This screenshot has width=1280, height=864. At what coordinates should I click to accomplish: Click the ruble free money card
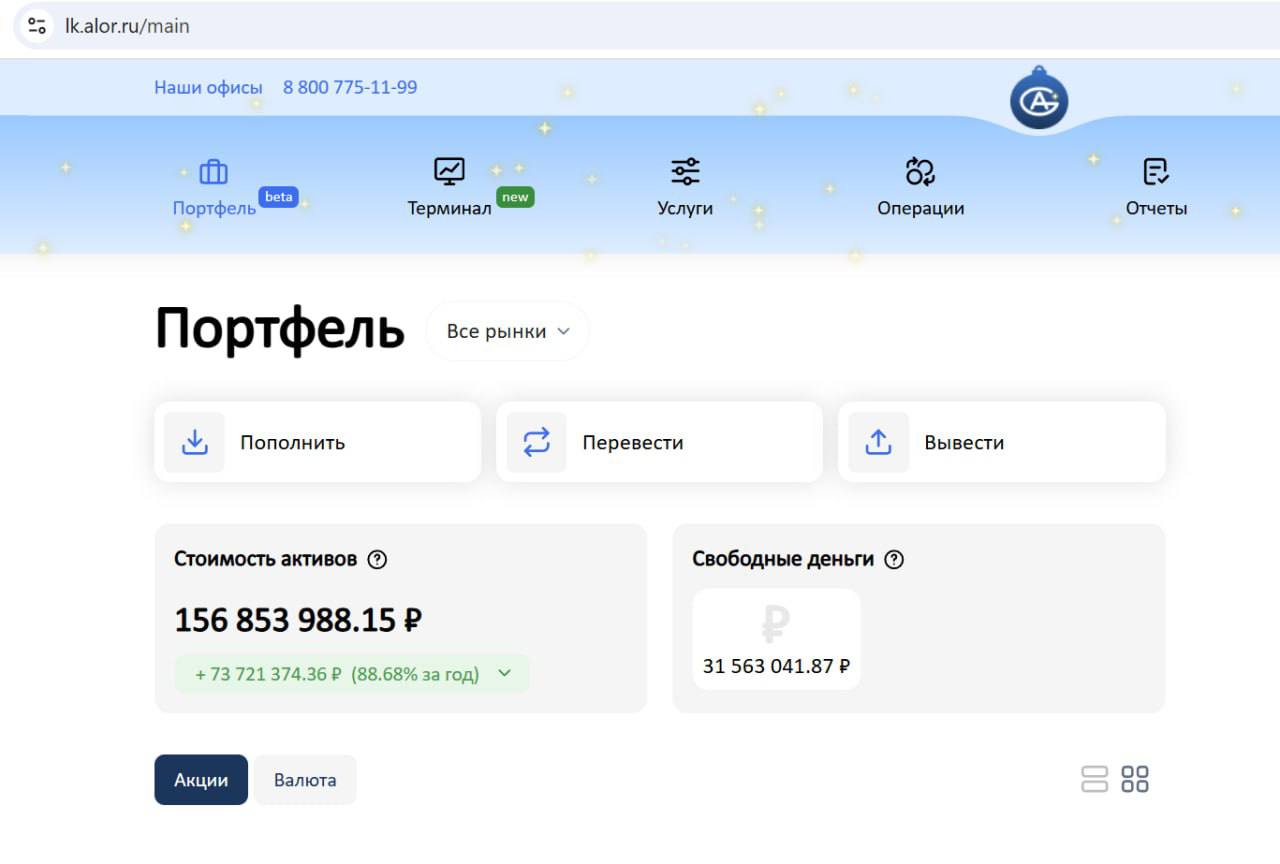point(776,639)
